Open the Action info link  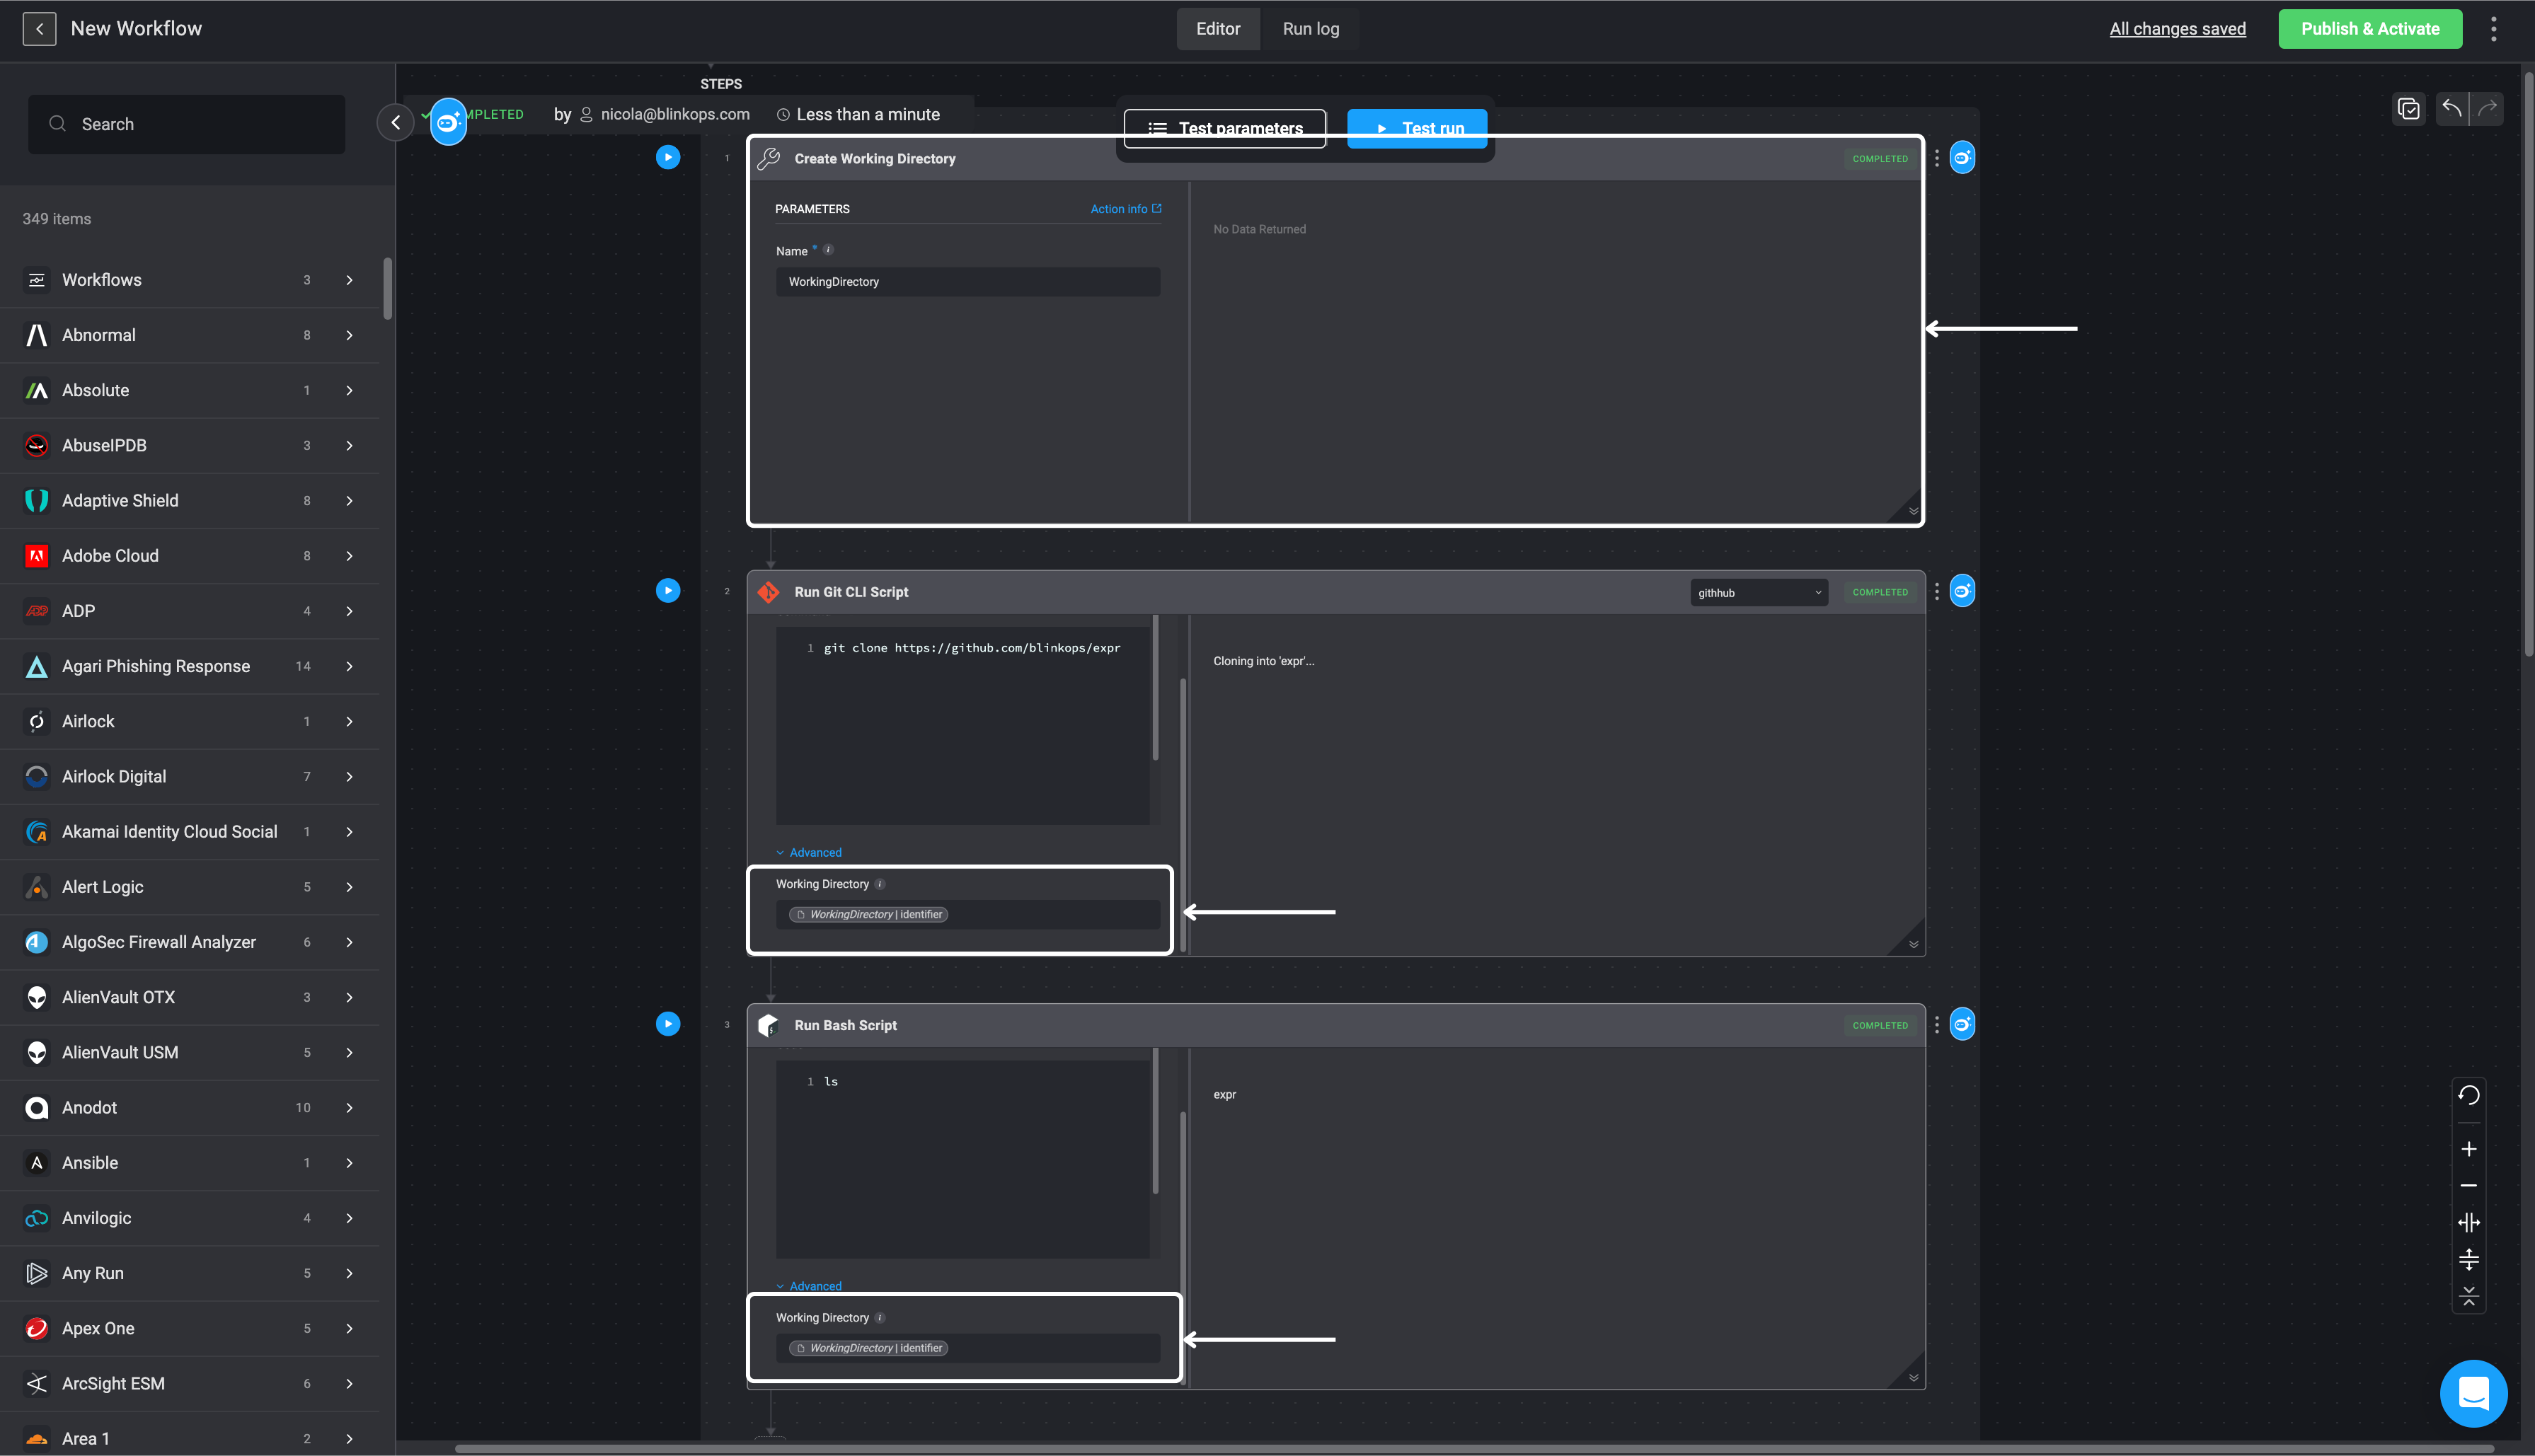point(1126,209)
